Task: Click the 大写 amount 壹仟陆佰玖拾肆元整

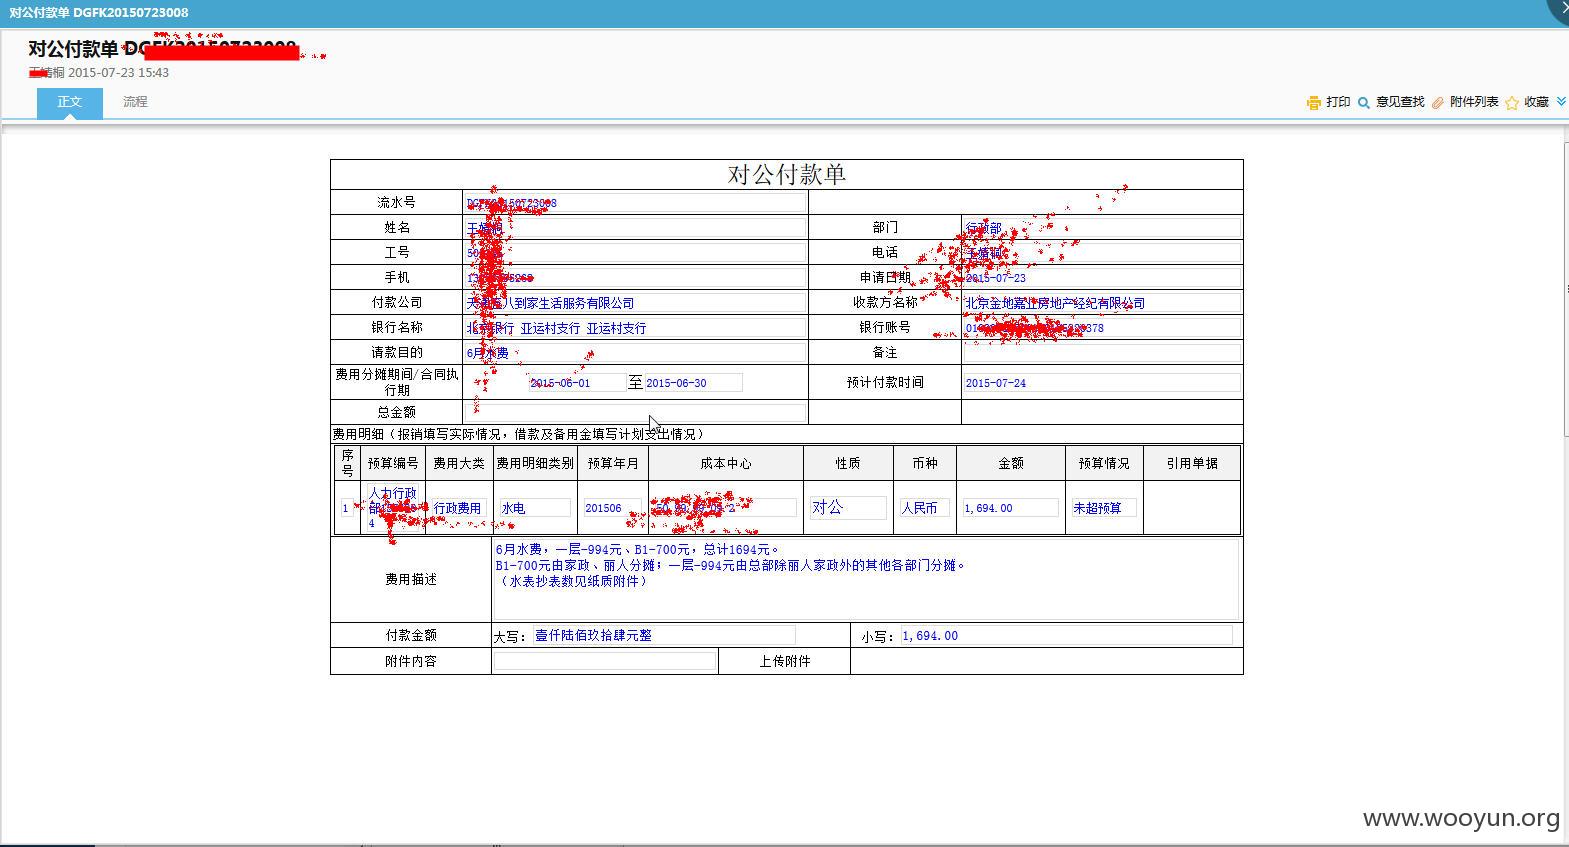Action: [x=664, y=635]
